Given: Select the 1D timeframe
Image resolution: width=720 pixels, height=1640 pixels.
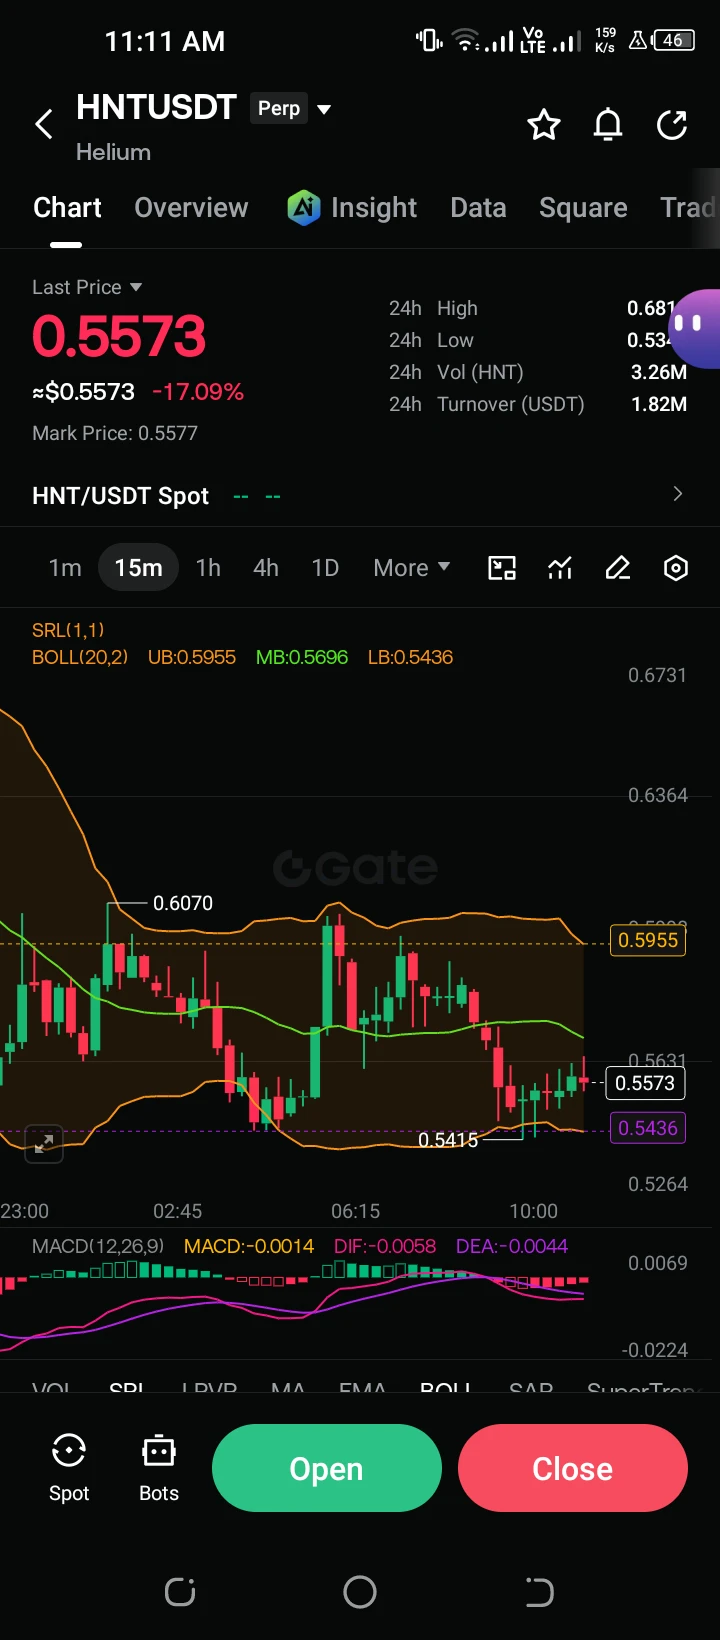Looking at the screenshot, I should coord(325,568).
